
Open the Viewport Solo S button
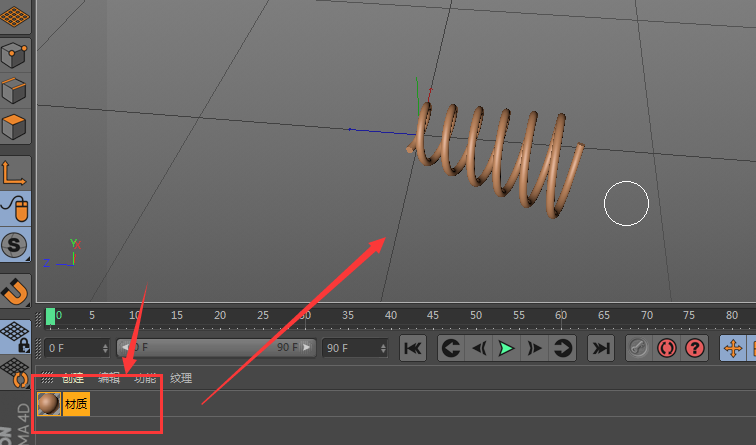pos(15,244)
